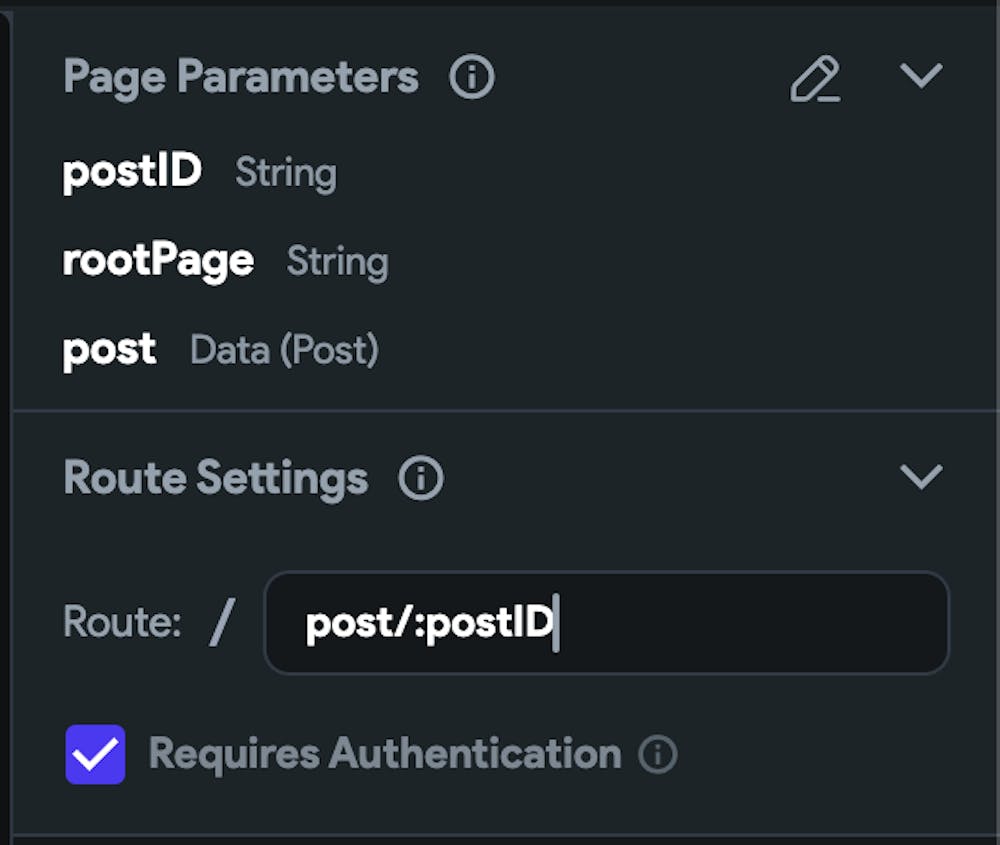
Task: Open the Page Parameters info tooltip
Action: pos(471,76)
